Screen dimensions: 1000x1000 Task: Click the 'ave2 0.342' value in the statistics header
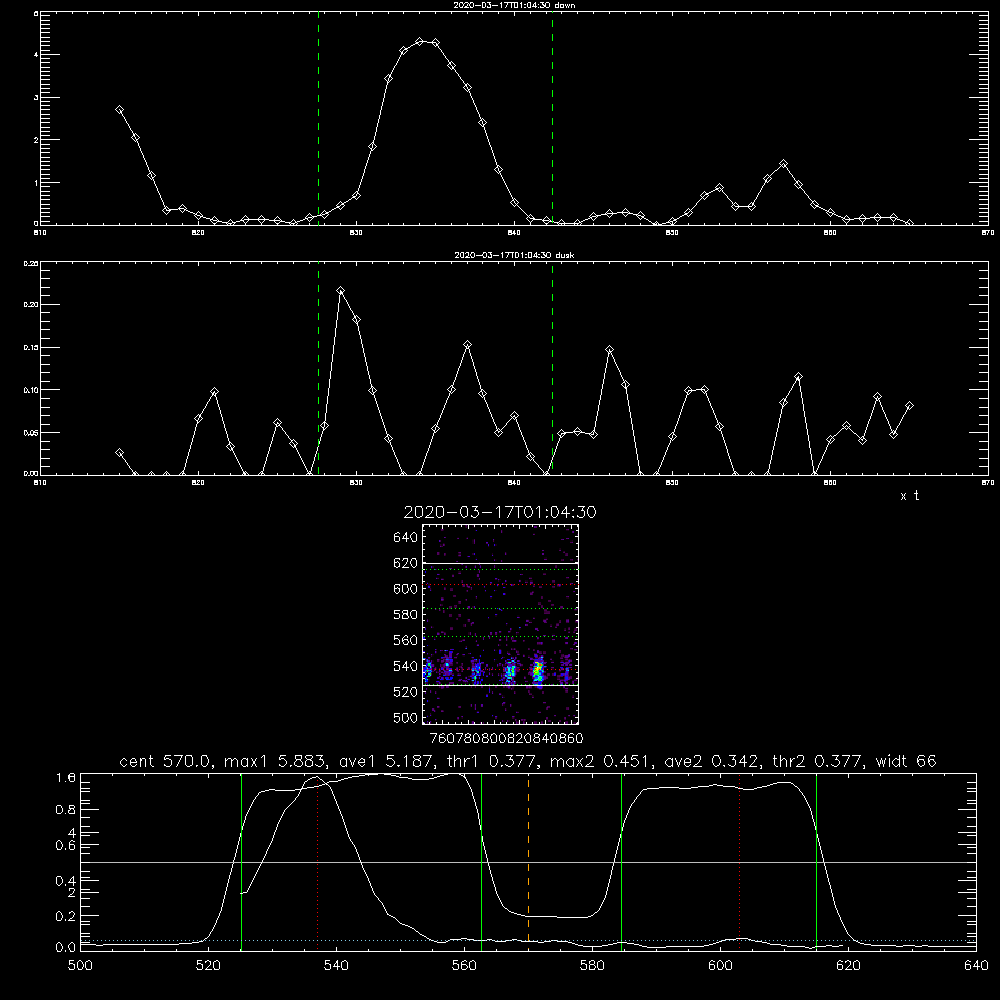[712, 761]
